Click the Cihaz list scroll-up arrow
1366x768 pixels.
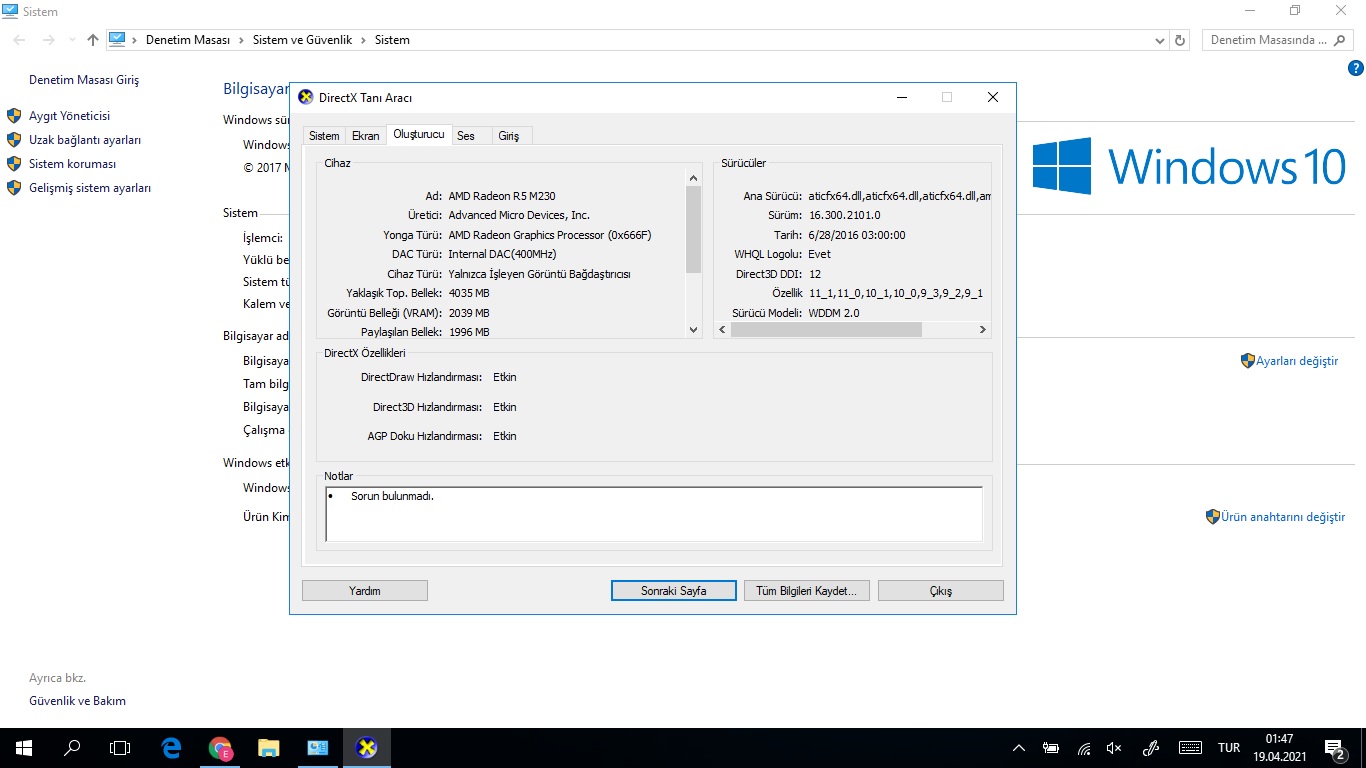click(694, 178)
